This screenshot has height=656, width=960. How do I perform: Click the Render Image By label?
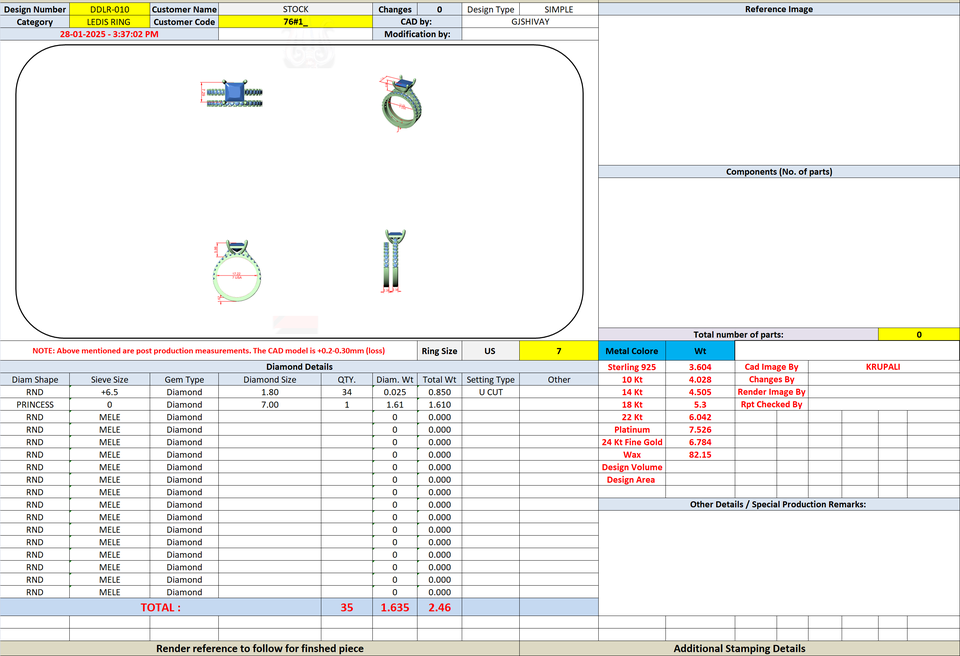[x=771, y=392]
